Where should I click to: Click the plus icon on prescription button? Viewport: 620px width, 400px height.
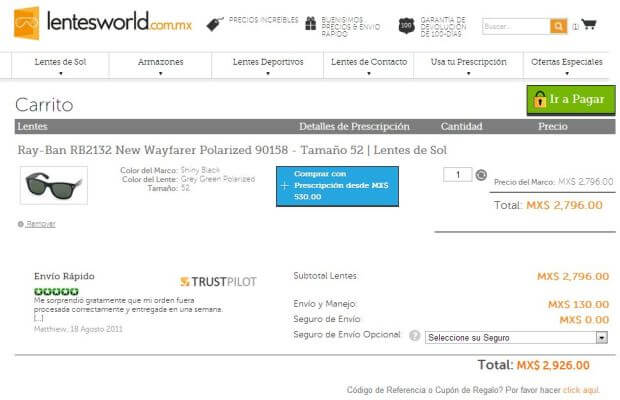pyautogui.click(x=284, y=185)
